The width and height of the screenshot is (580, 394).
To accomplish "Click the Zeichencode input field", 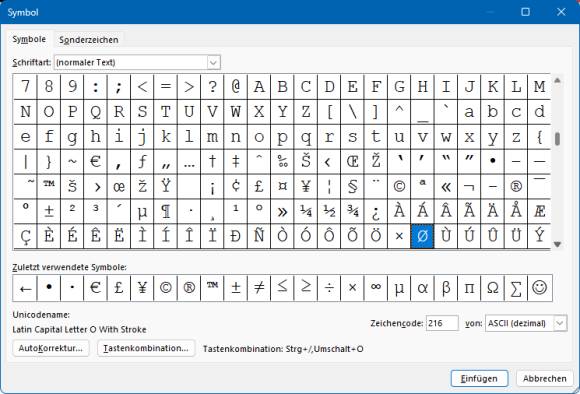I will 442,323.
